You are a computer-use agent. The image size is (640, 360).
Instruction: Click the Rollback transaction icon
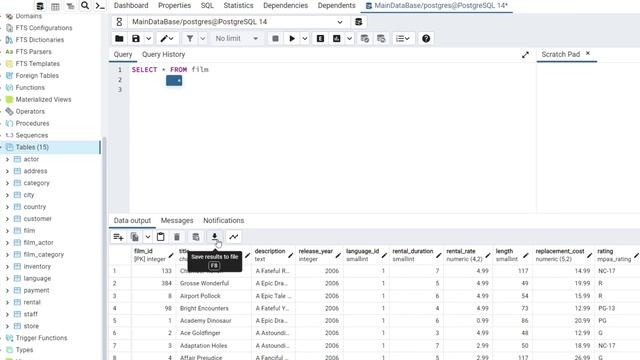(x=381, y=38)
